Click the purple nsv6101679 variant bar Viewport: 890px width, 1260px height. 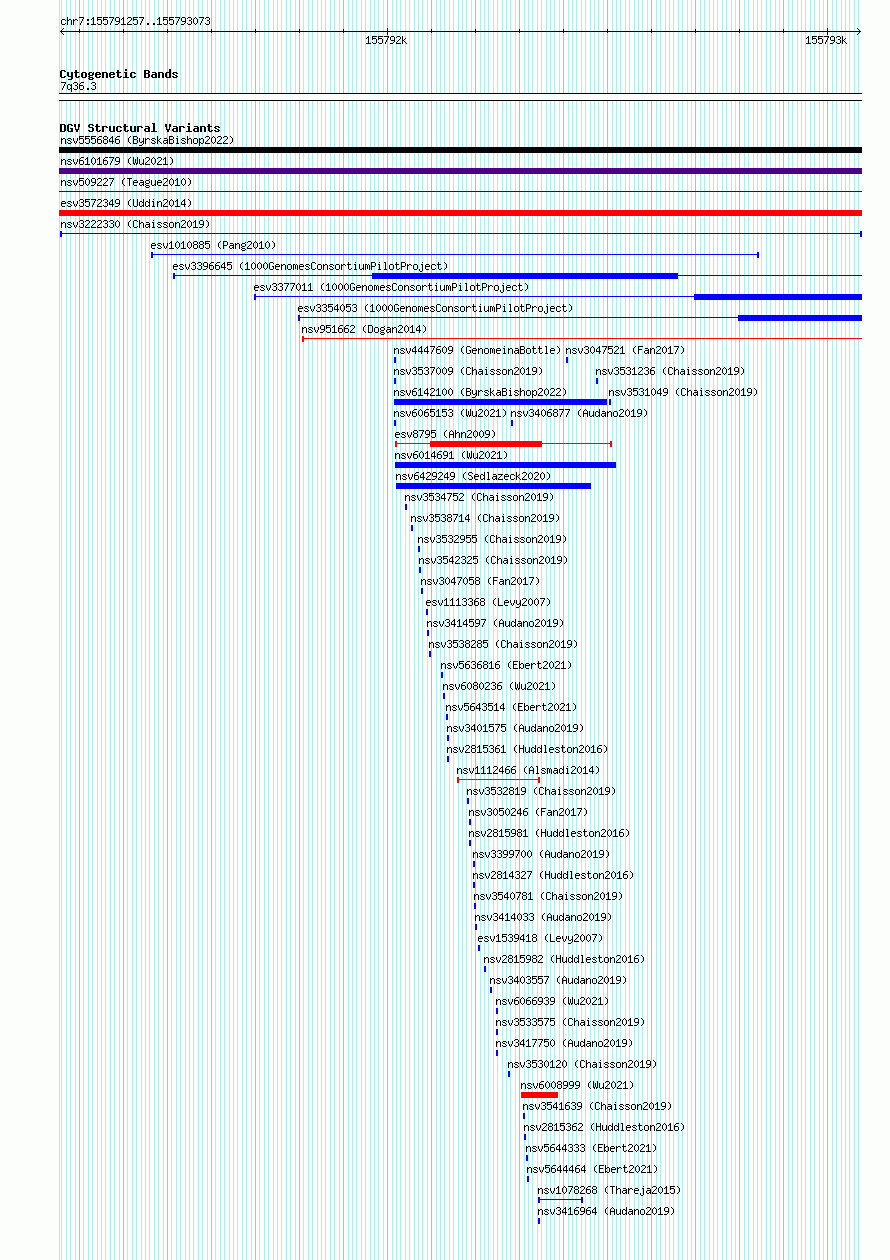point(460,171)
